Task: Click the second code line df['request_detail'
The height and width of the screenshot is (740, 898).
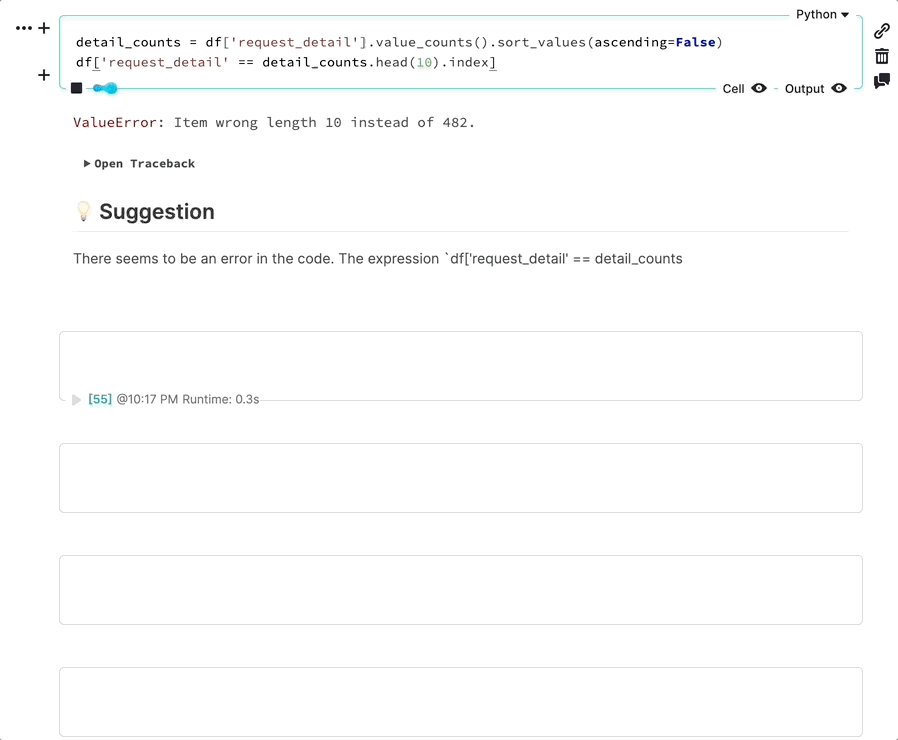Action: [286, 62]
